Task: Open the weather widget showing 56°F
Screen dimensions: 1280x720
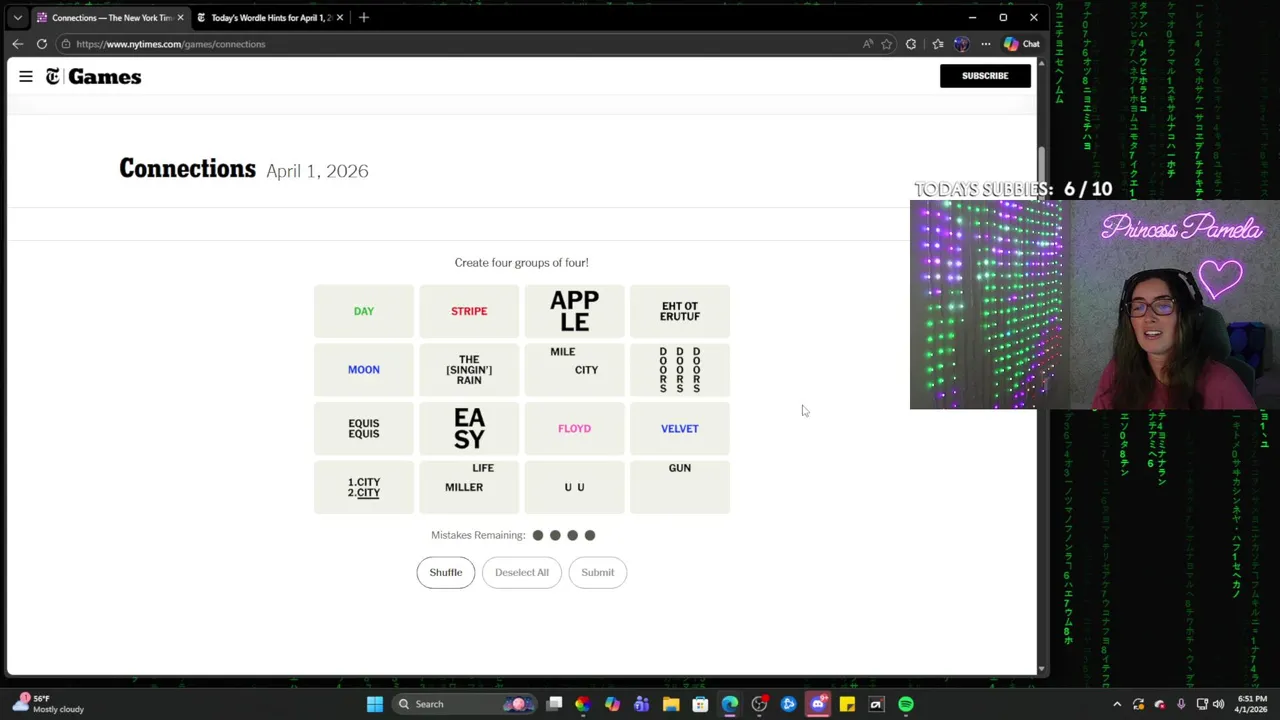Action: click(x=48, y=704)
